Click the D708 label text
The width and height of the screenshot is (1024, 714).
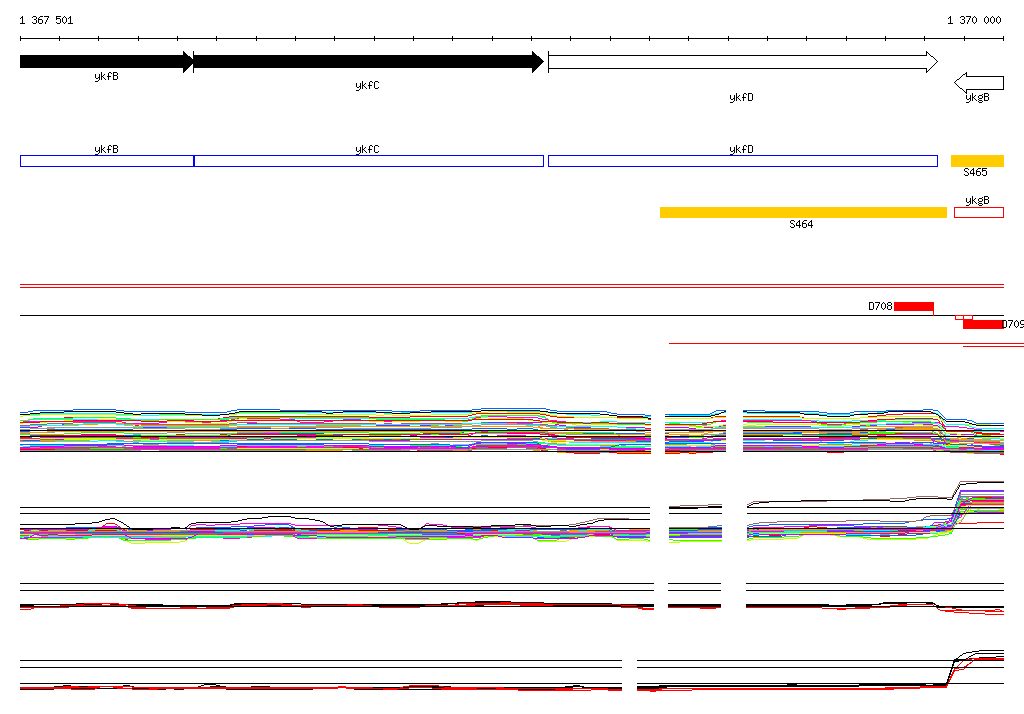pyautogui.click(x=880, y=306)
